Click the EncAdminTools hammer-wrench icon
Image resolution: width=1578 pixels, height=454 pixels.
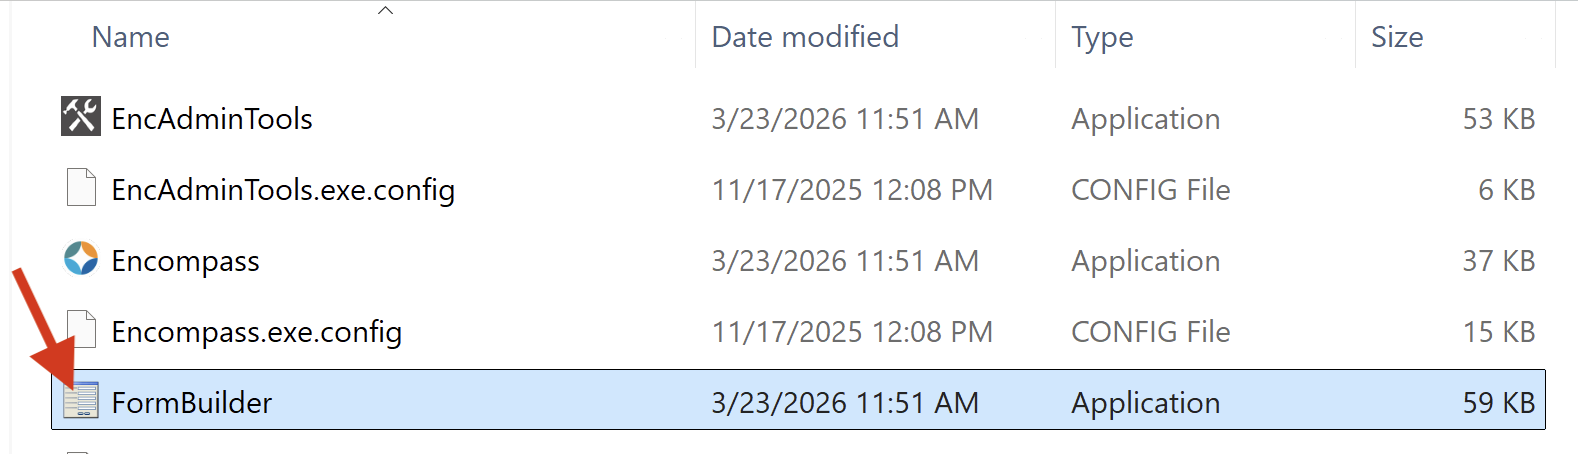[x=80, y=118]
